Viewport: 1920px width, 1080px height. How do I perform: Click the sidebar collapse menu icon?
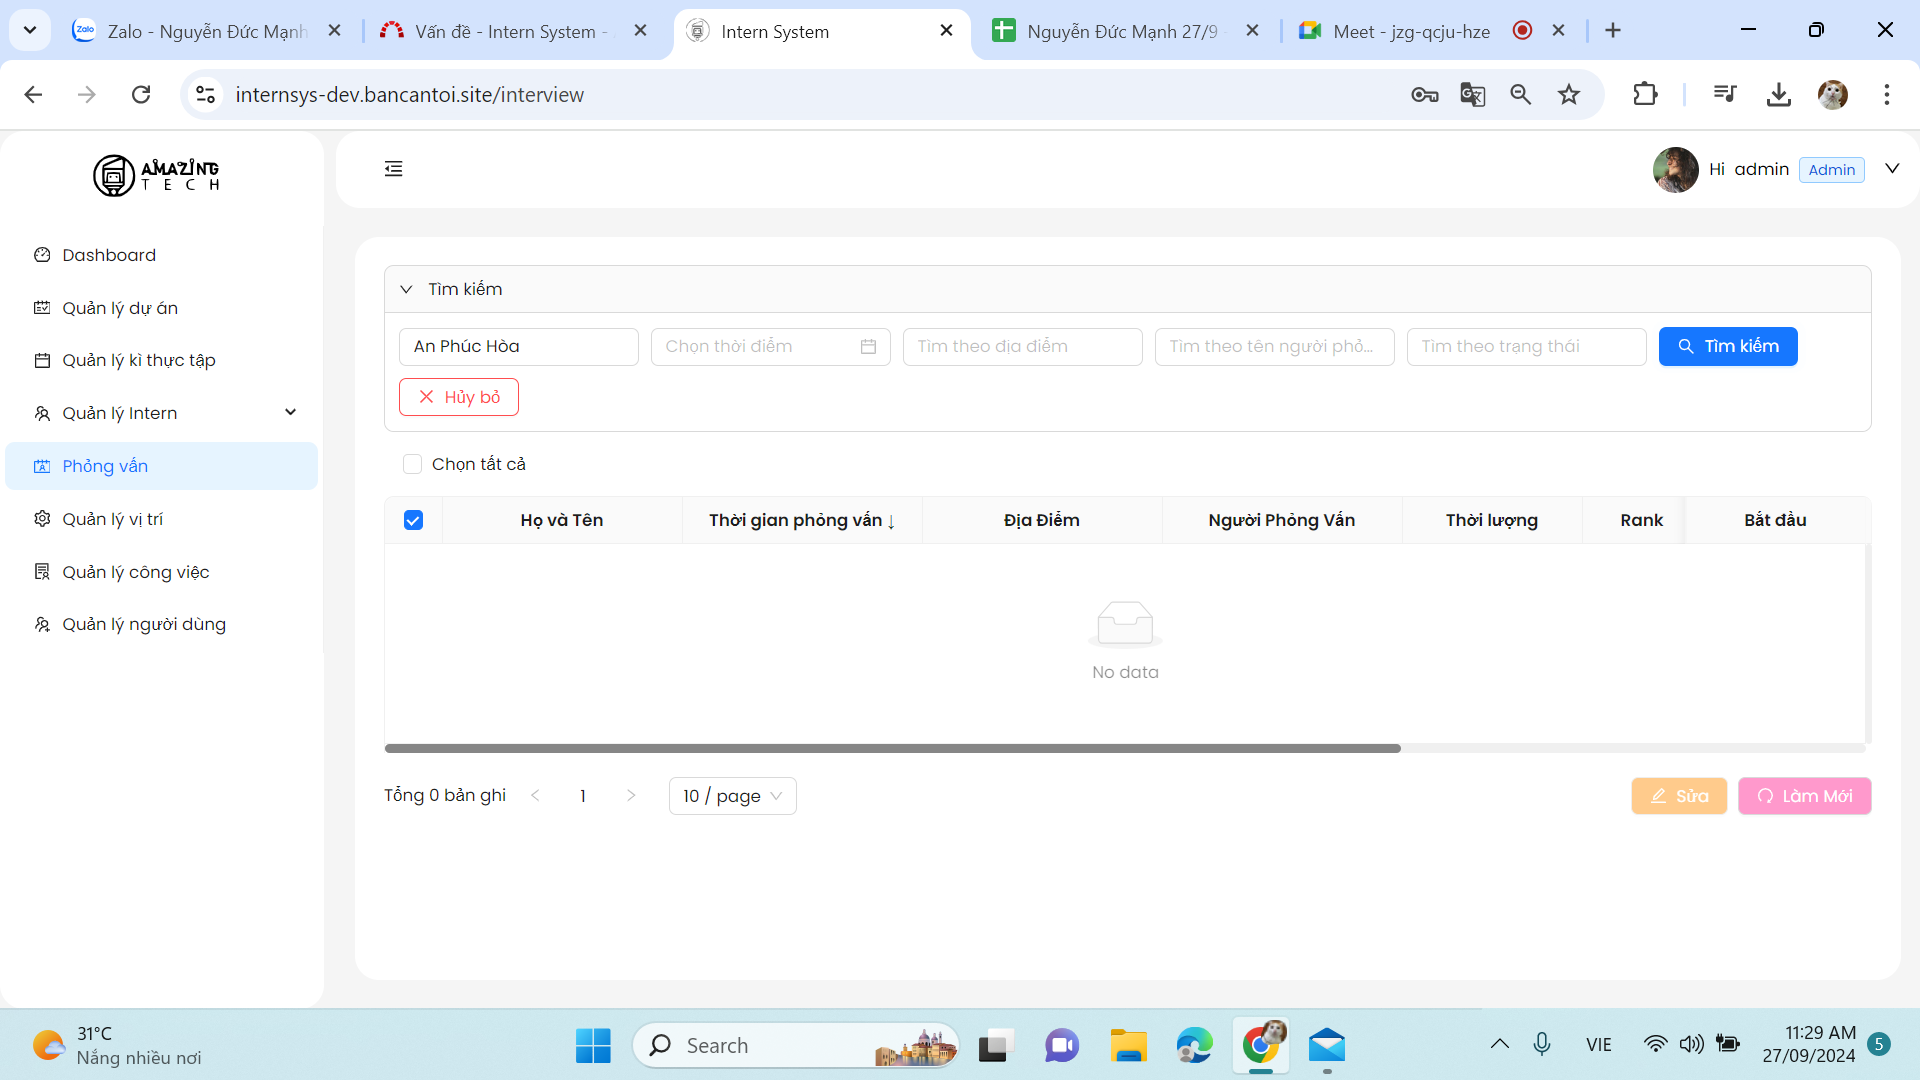point(393,169)
